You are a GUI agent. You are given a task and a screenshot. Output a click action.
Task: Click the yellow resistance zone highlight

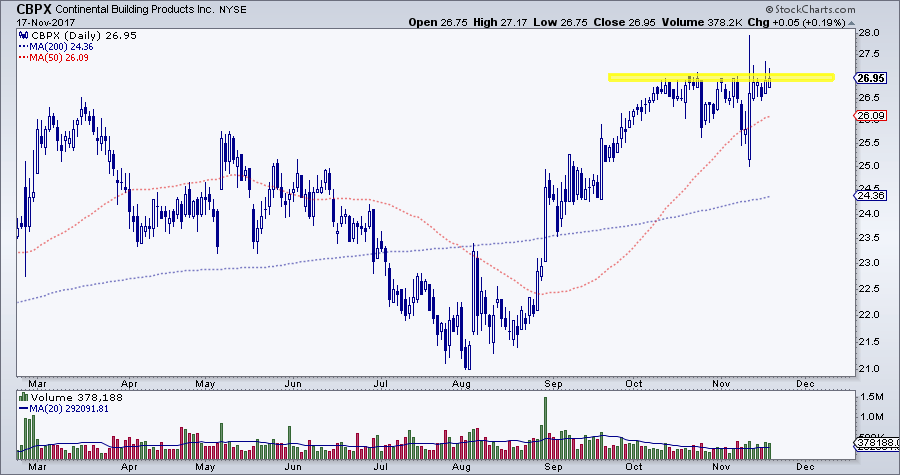coord(720,77)
